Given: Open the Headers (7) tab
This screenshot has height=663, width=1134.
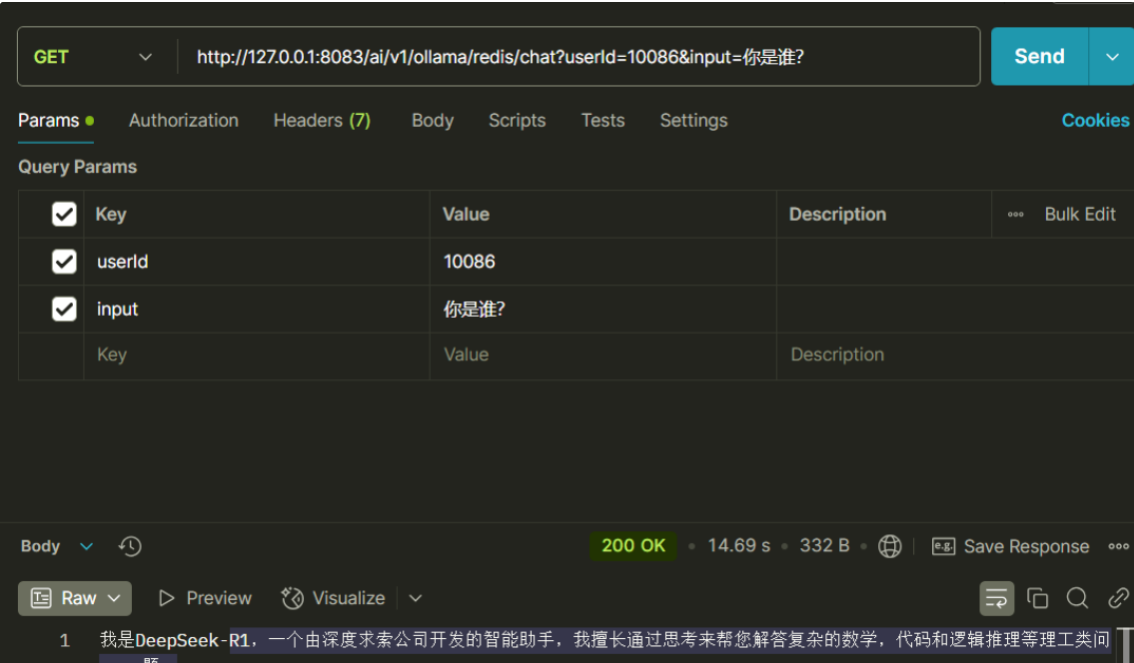Looking at the screenshot, I should point(322,120).
